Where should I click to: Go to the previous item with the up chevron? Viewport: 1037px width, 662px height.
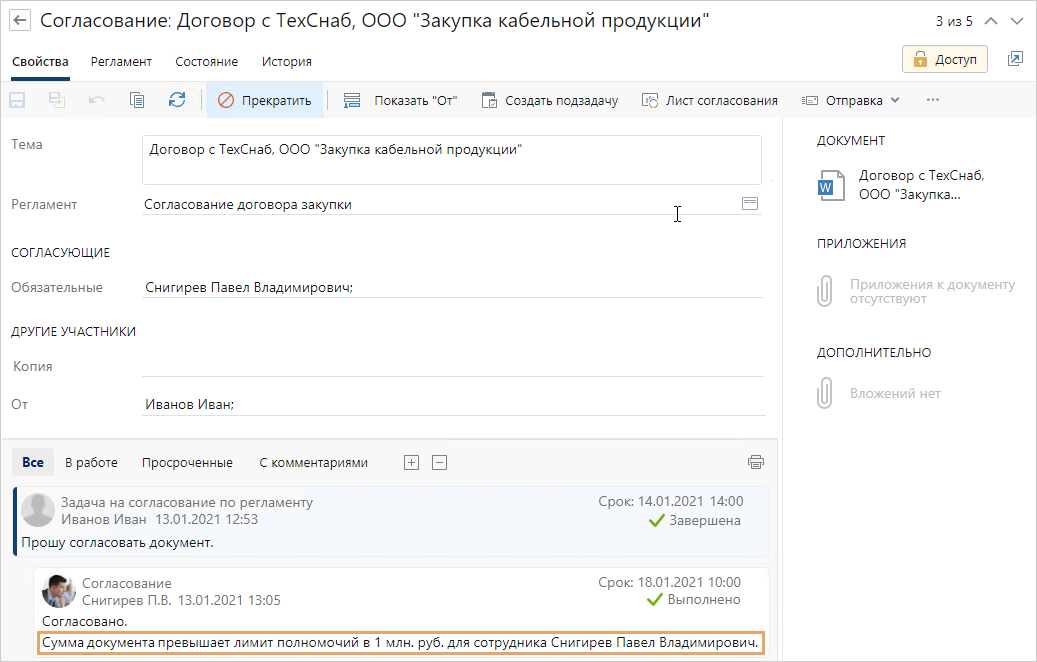pos(991,21)
